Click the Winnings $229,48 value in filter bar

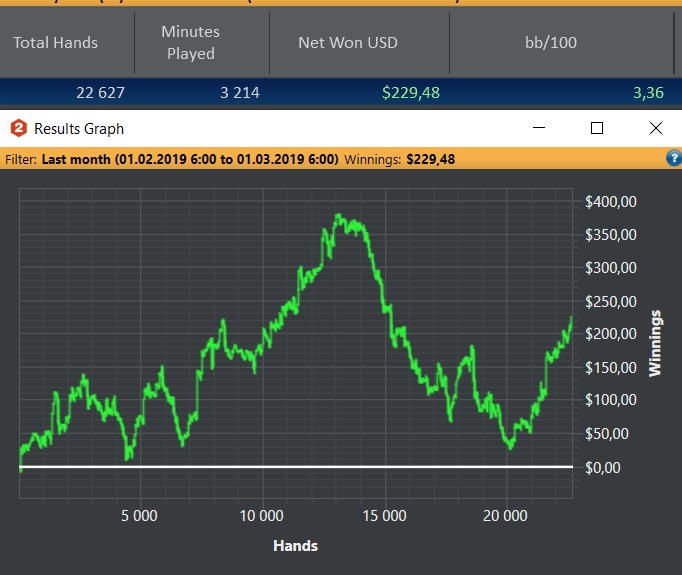(x=431, y=159)
